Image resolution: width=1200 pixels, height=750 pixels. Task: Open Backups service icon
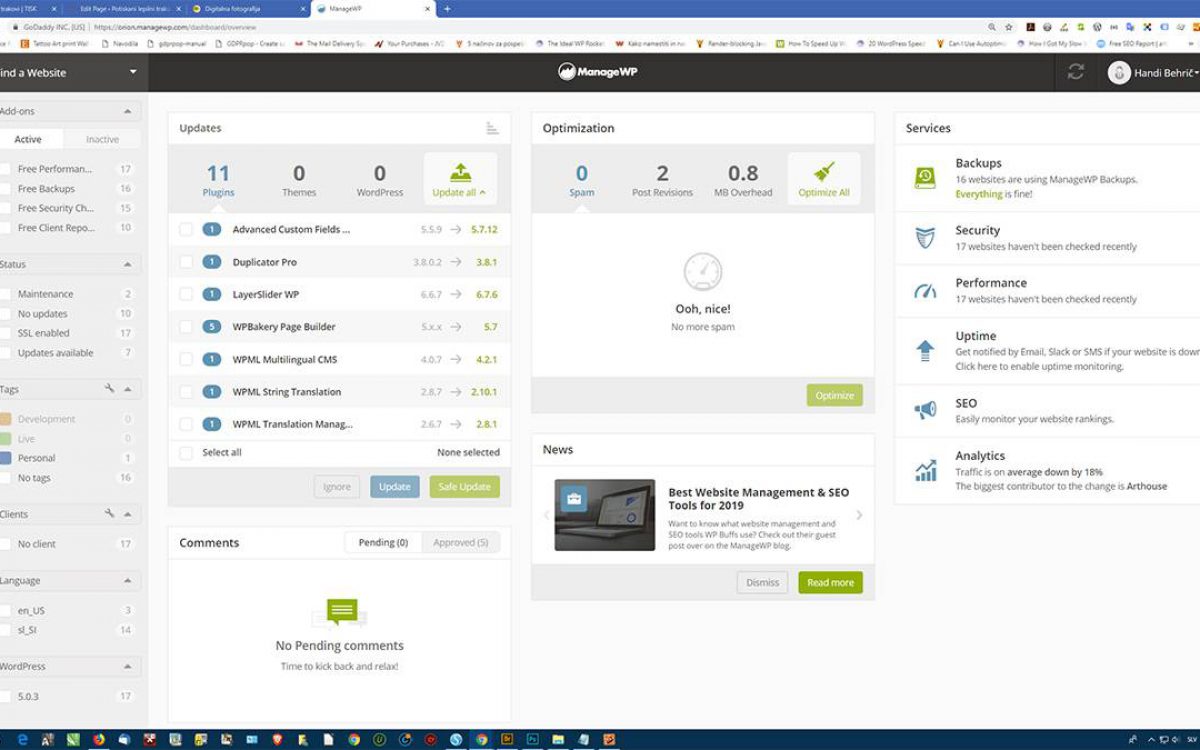[925, 178]
